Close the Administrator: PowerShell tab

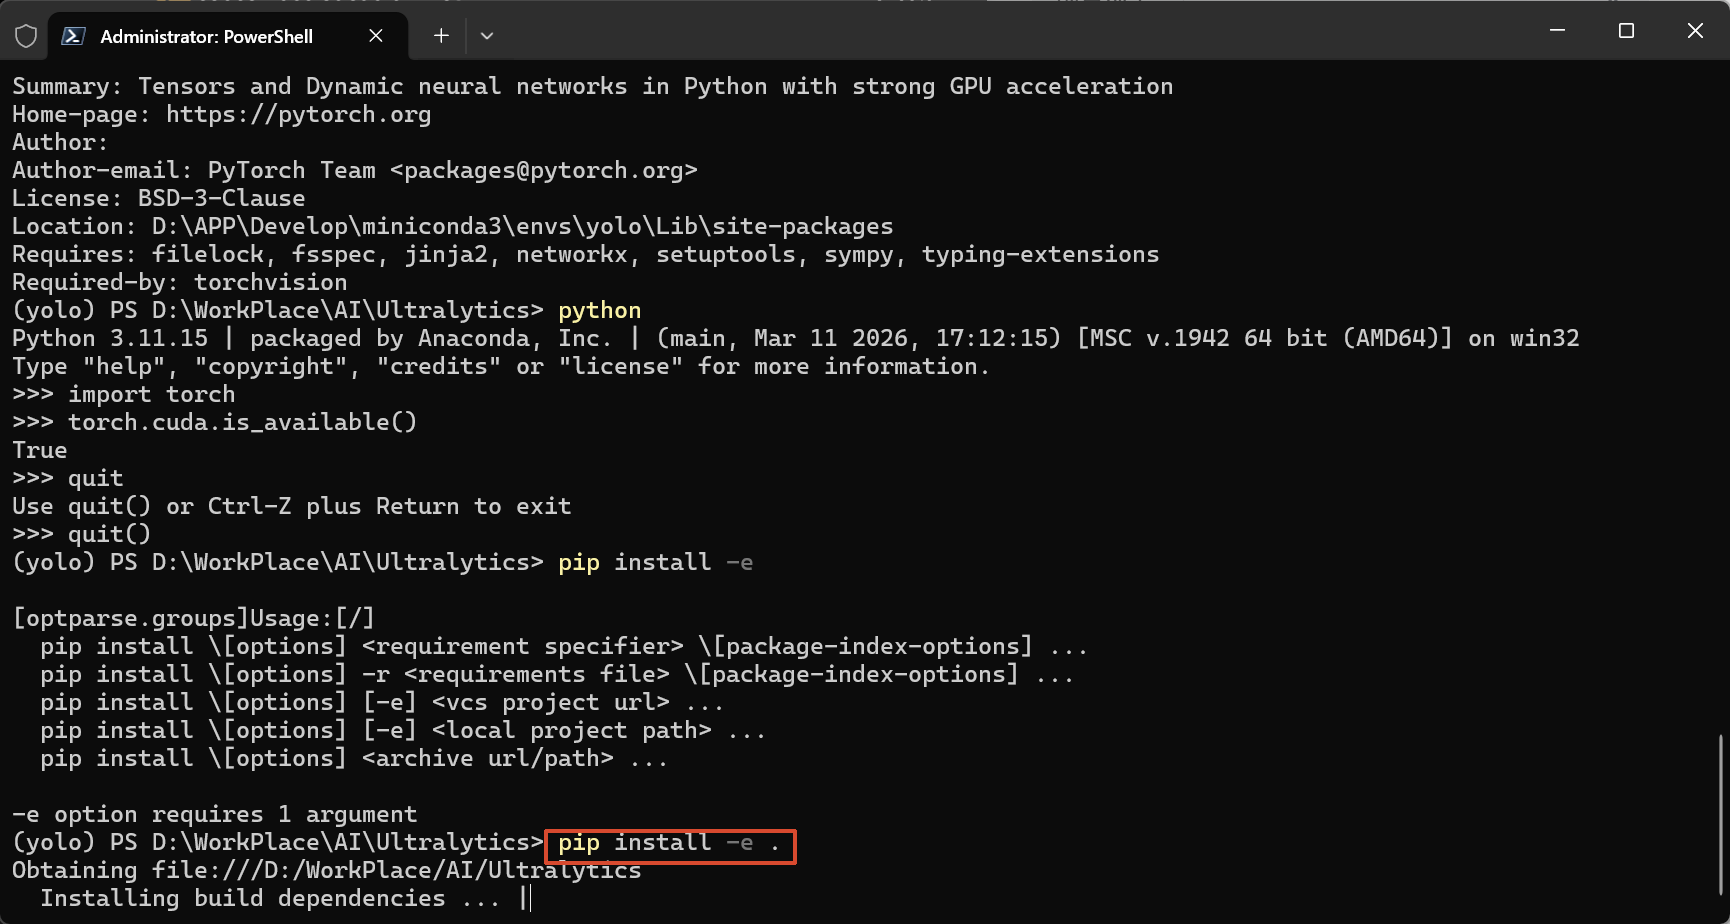376,36
